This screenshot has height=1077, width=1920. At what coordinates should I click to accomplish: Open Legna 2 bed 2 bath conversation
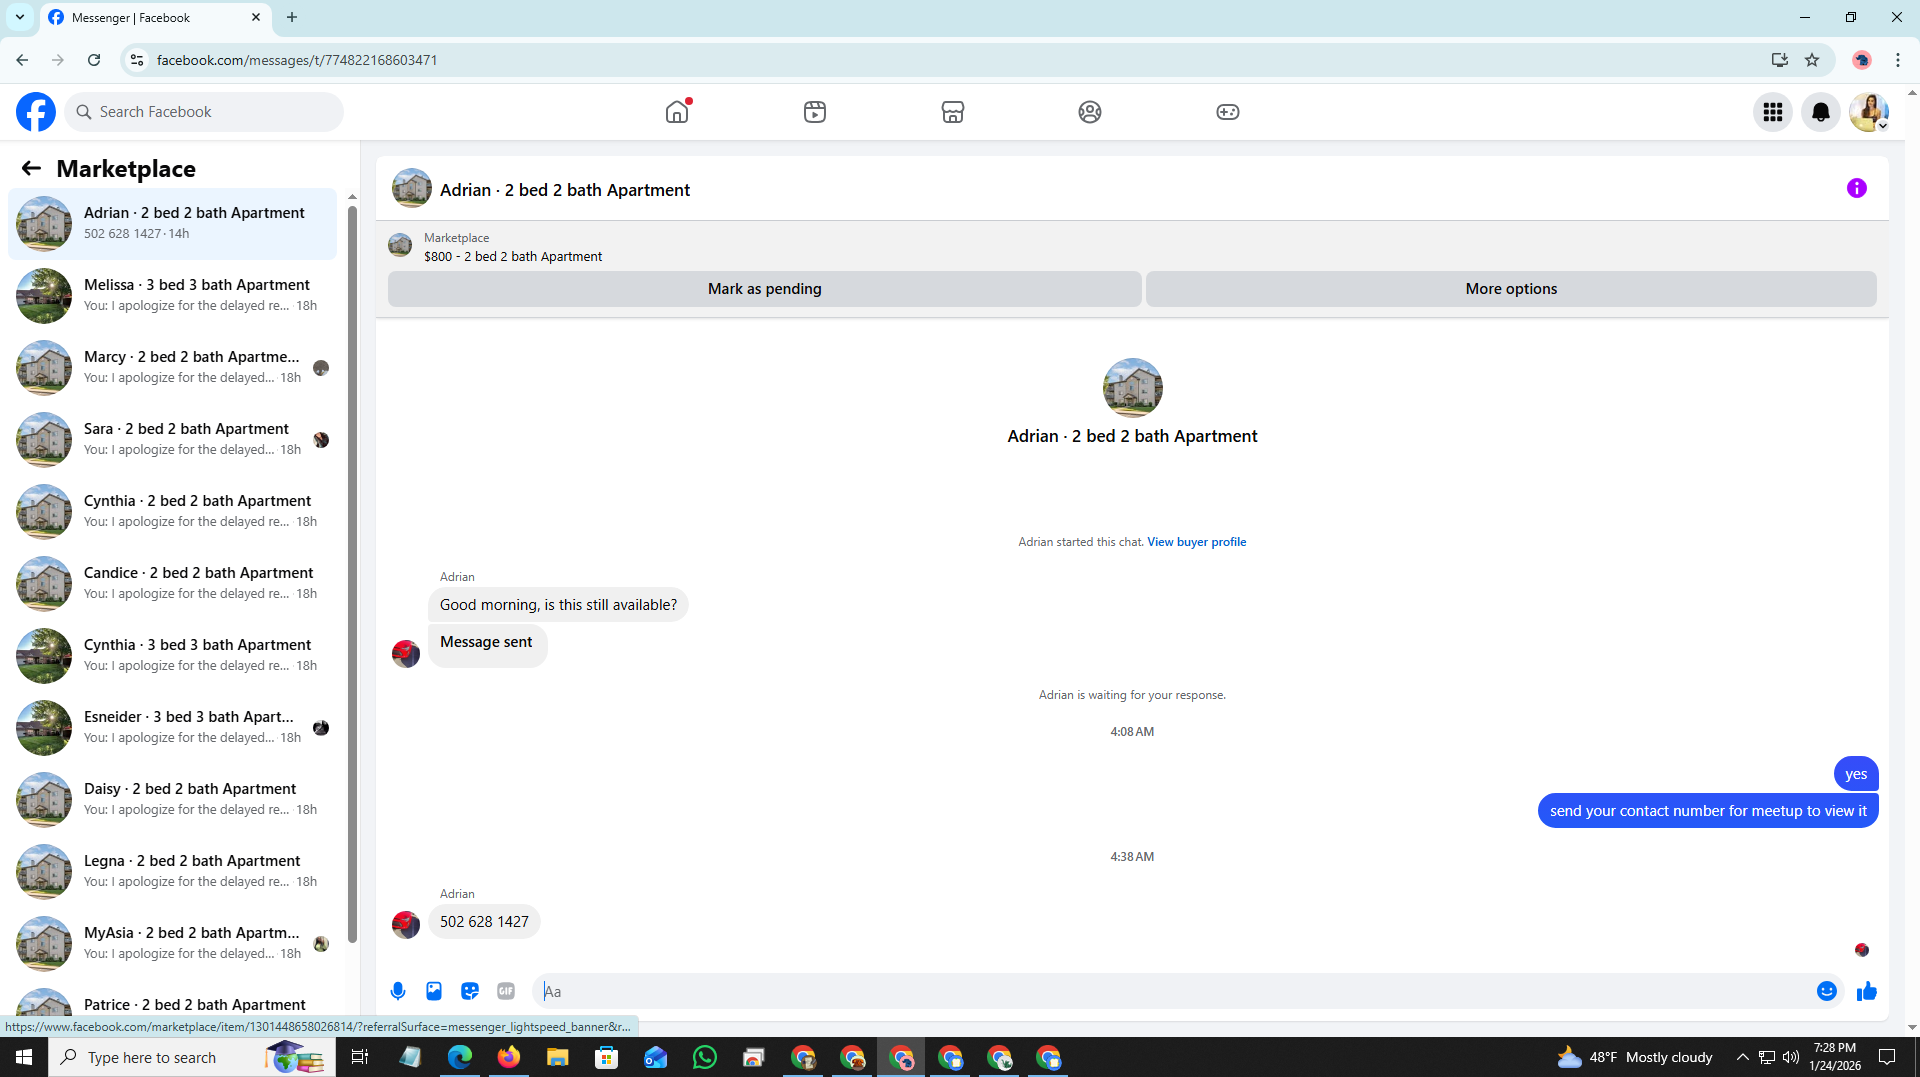click(x=172, y=871)
